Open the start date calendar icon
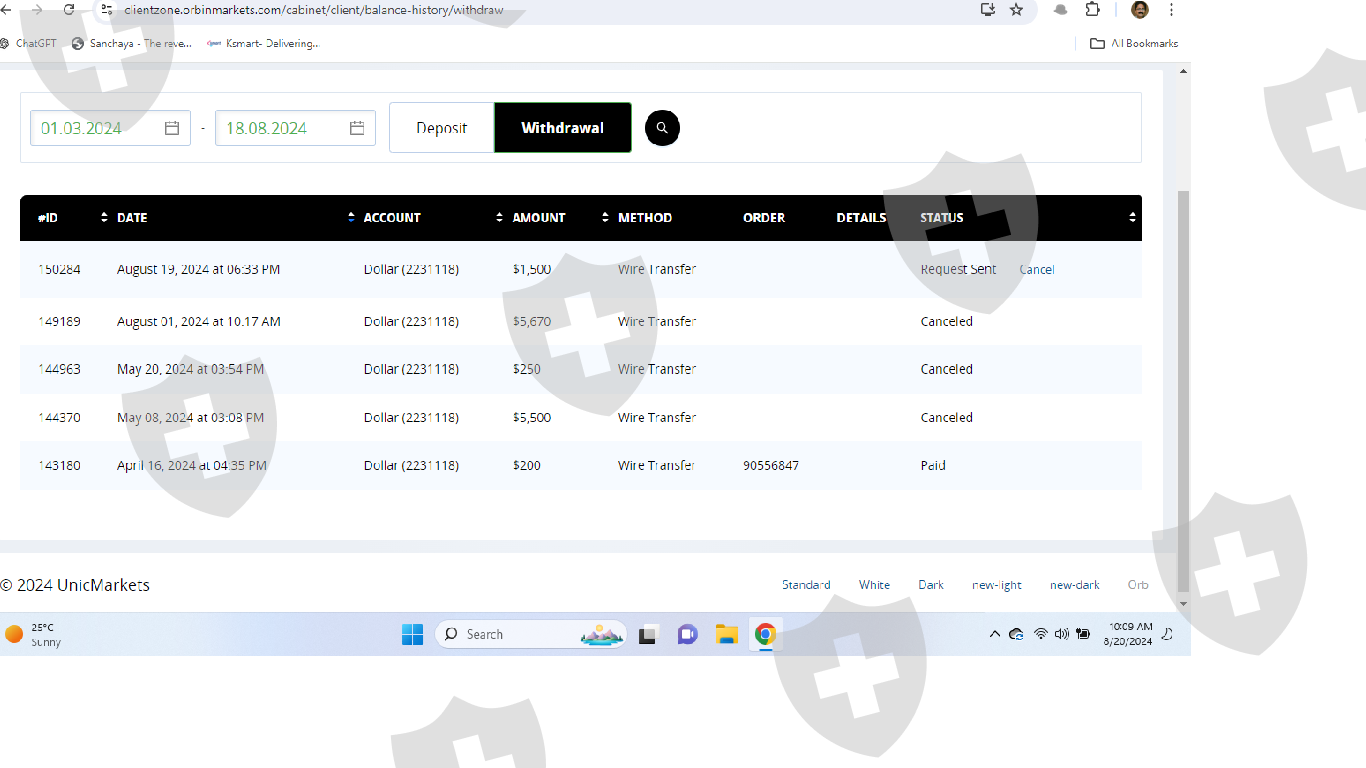Screen dimensions: 1366x768 click(x=172, y=128)
